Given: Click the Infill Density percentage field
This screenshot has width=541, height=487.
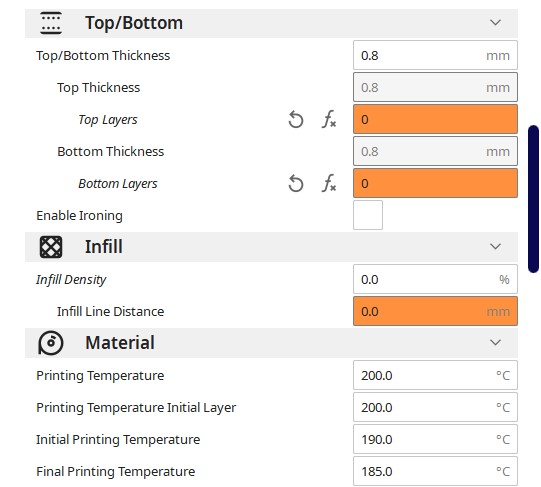Looking at the screenshot, I should 435,279.
